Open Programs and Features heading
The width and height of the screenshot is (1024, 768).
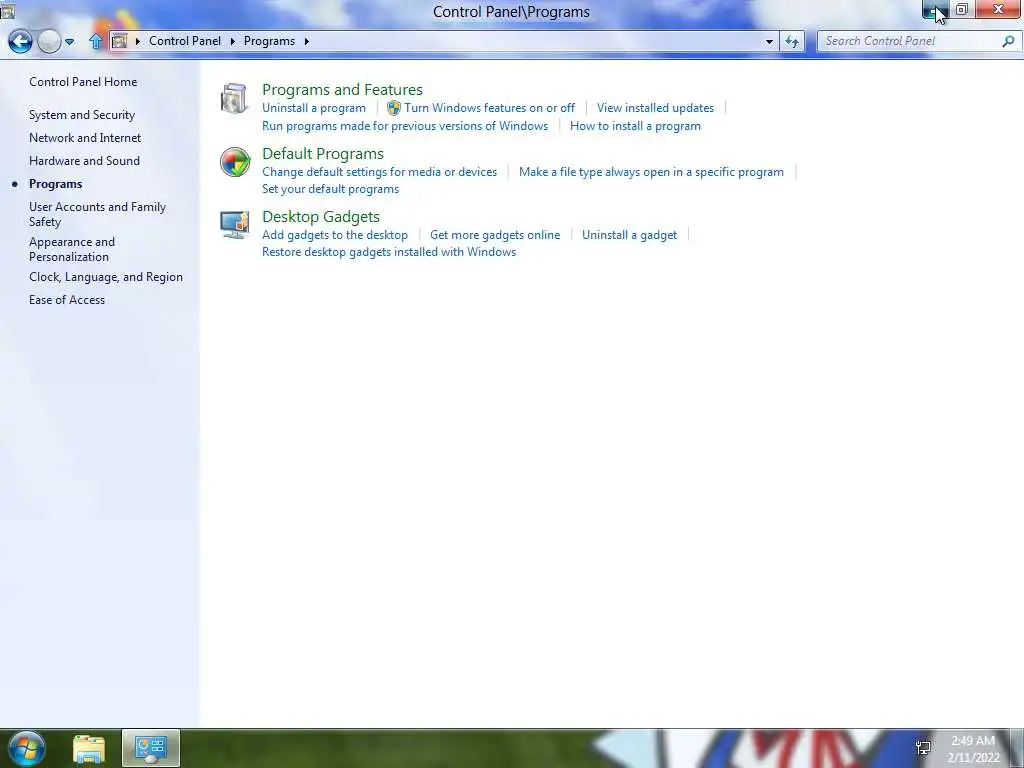pos(342,89)
